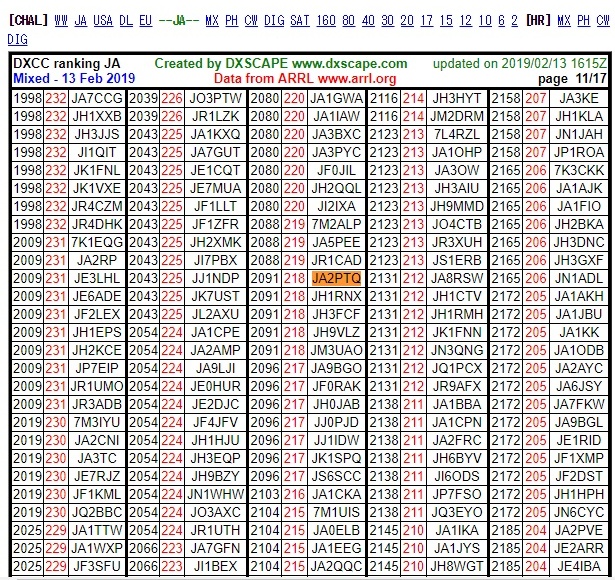Select the JH9MMD callsign cell
This screenshot has width=615, height=580.
point(457,206)
